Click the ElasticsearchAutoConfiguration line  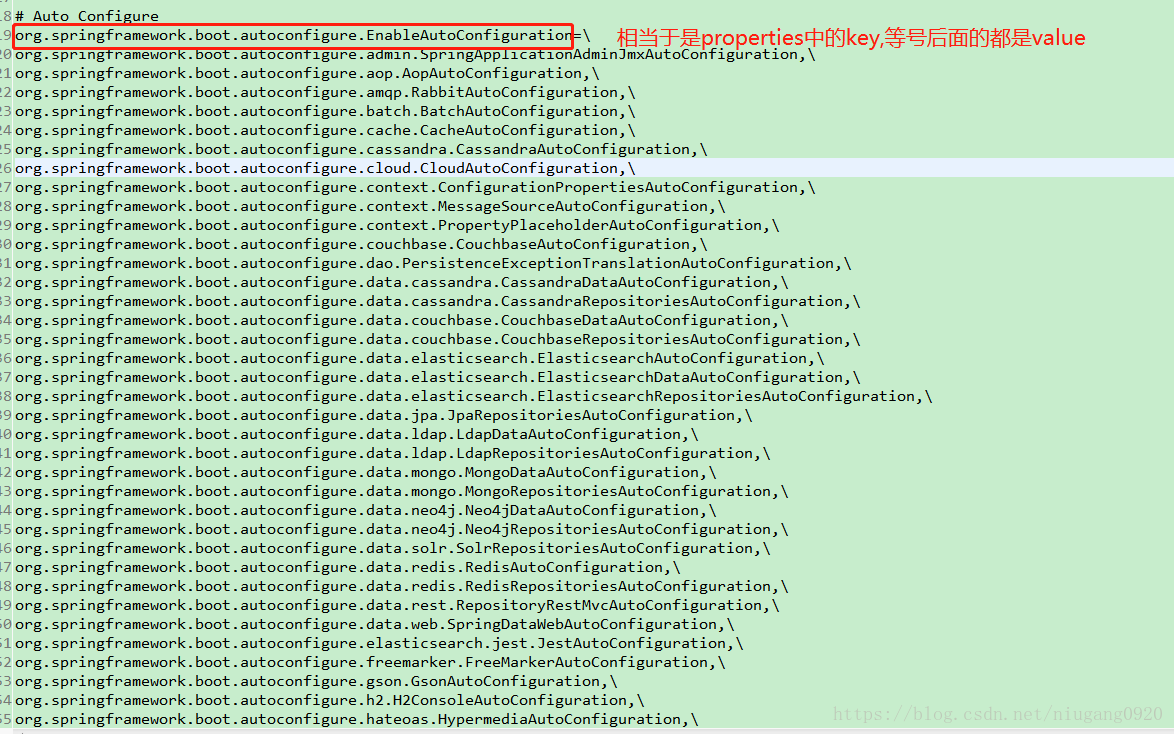pyautogui.click(x=419, y=358)
